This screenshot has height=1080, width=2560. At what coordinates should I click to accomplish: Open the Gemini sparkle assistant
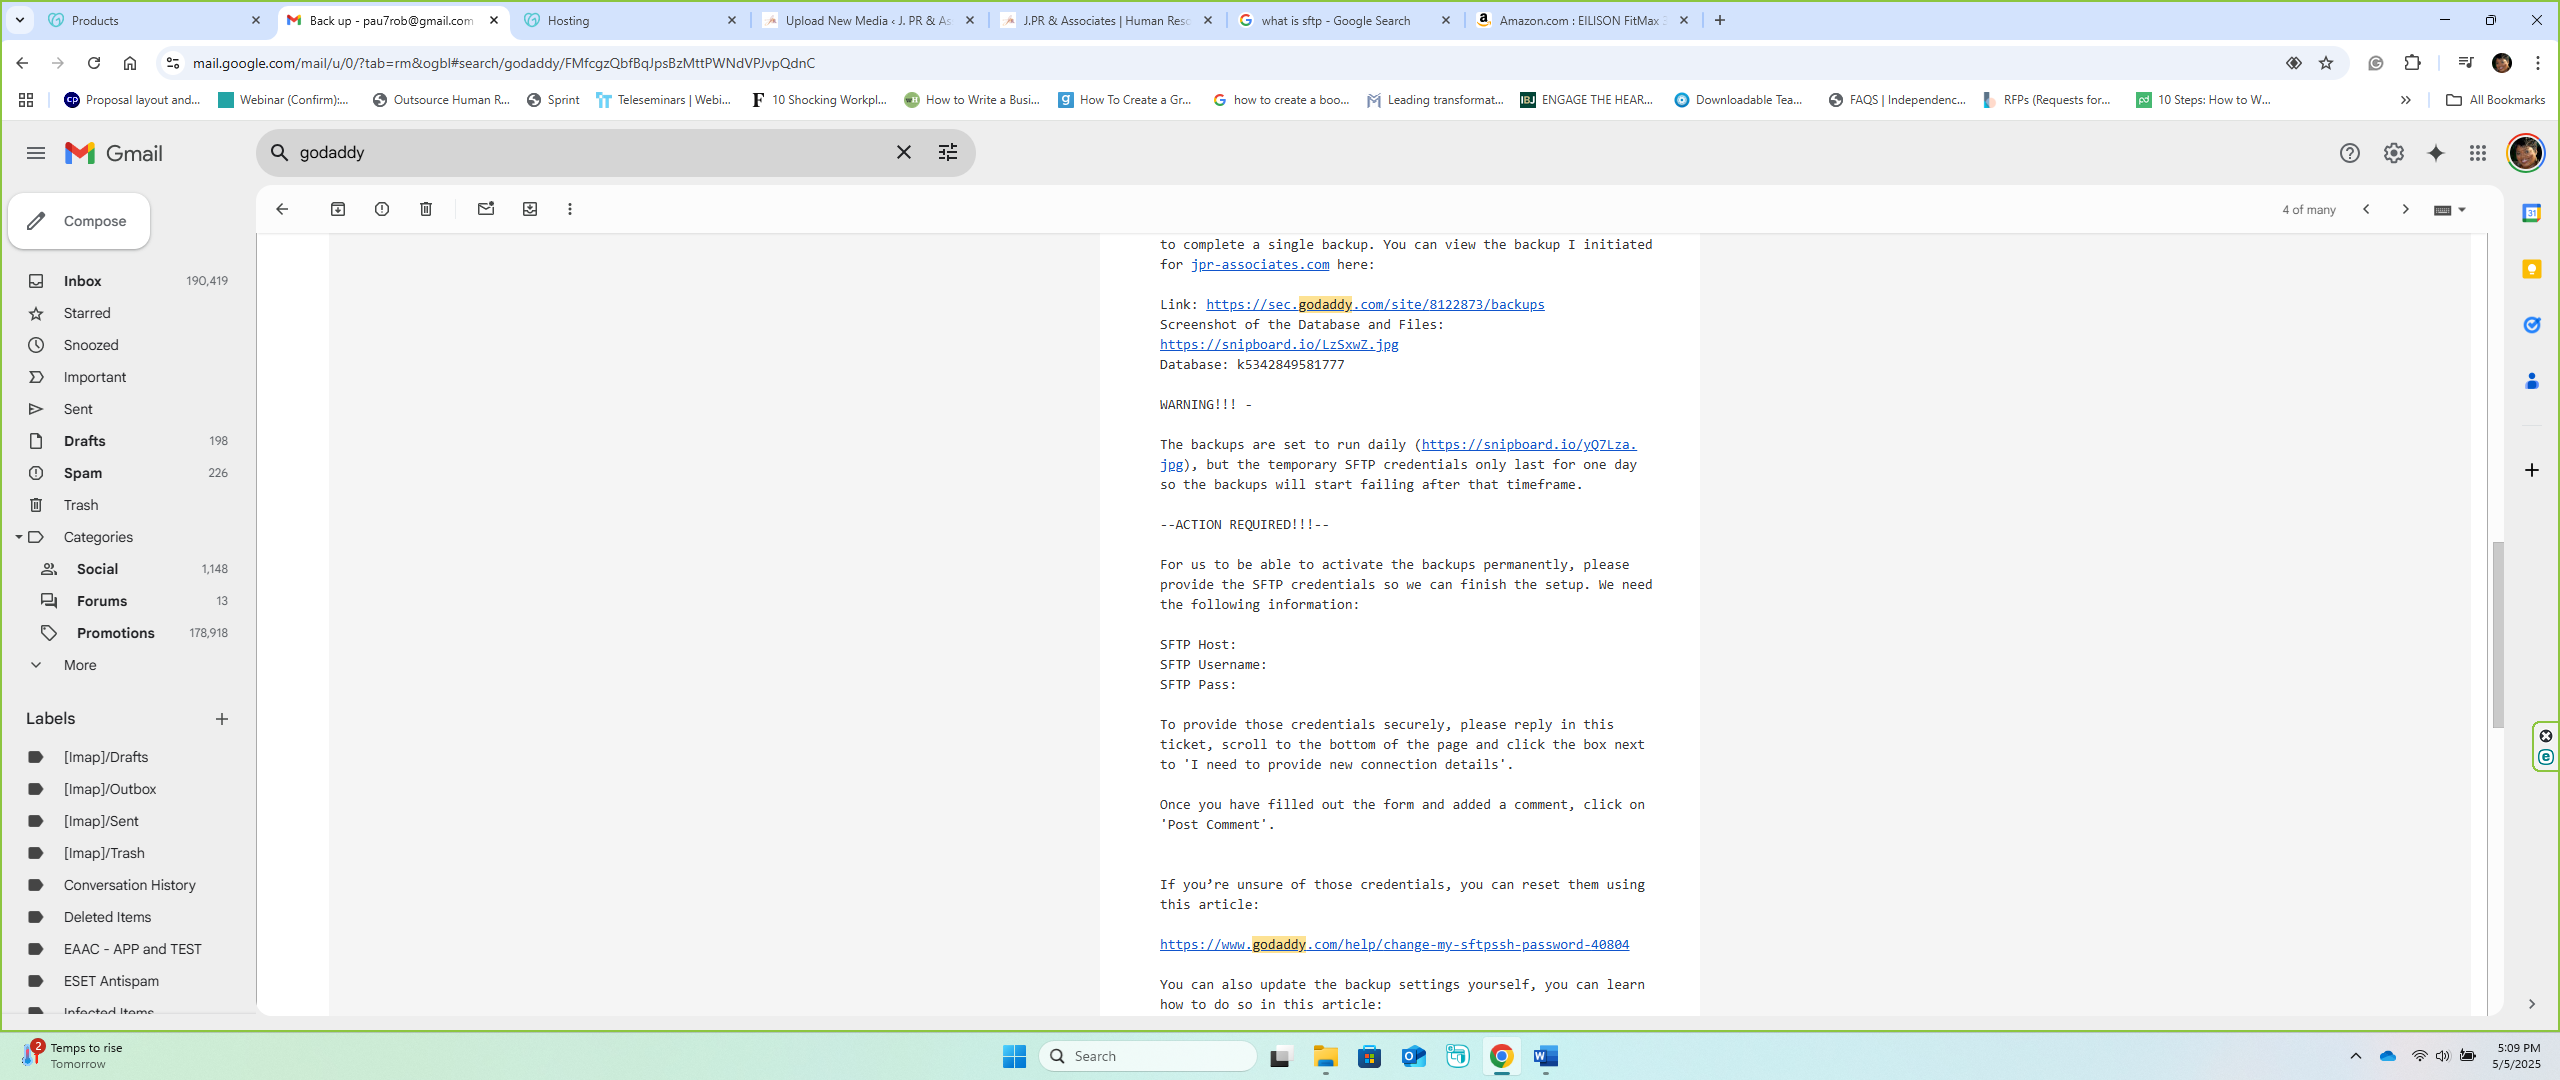2436,153
